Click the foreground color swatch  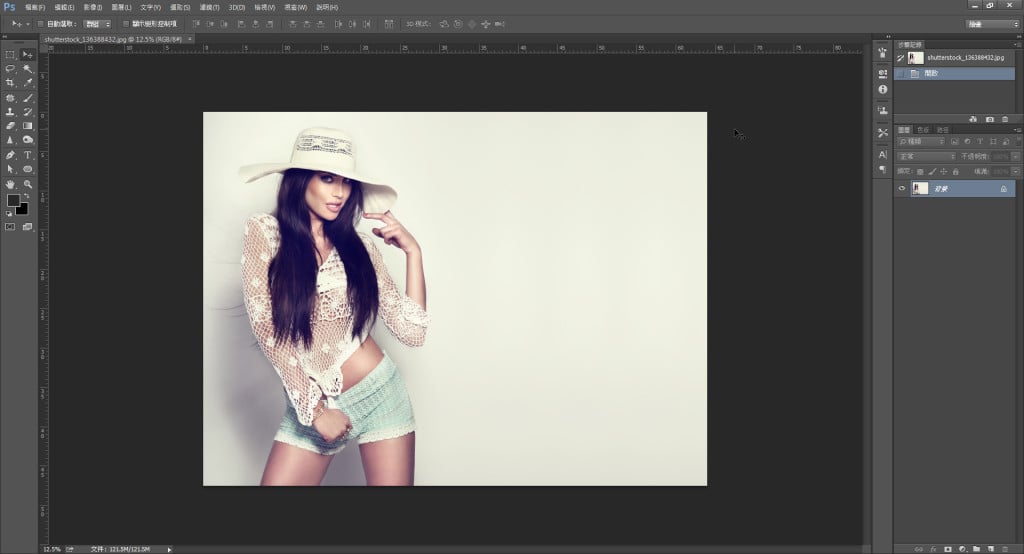tap(13, 201)
